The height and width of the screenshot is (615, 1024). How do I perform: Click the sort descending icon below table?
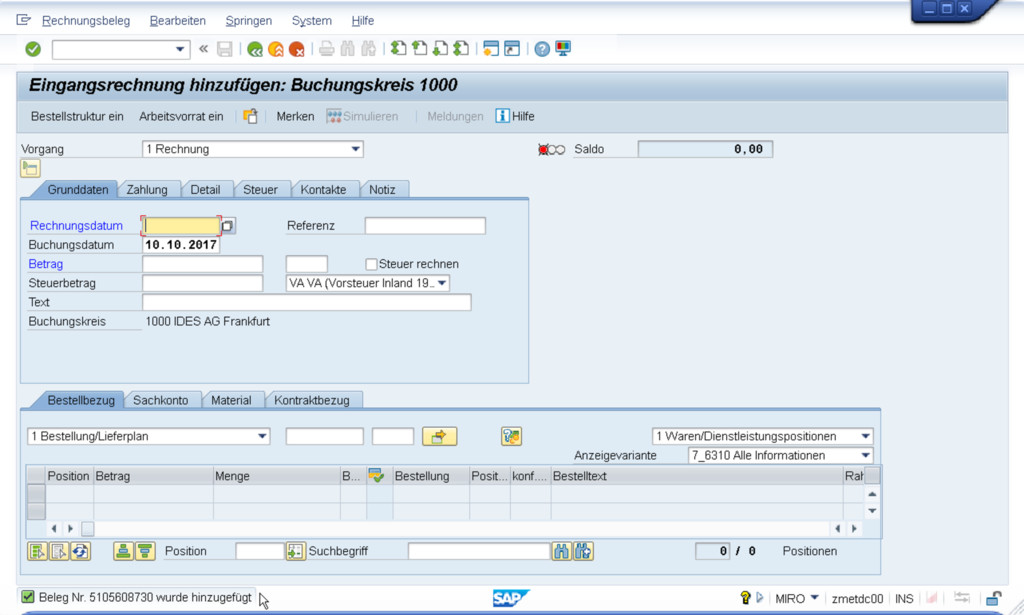144,552
